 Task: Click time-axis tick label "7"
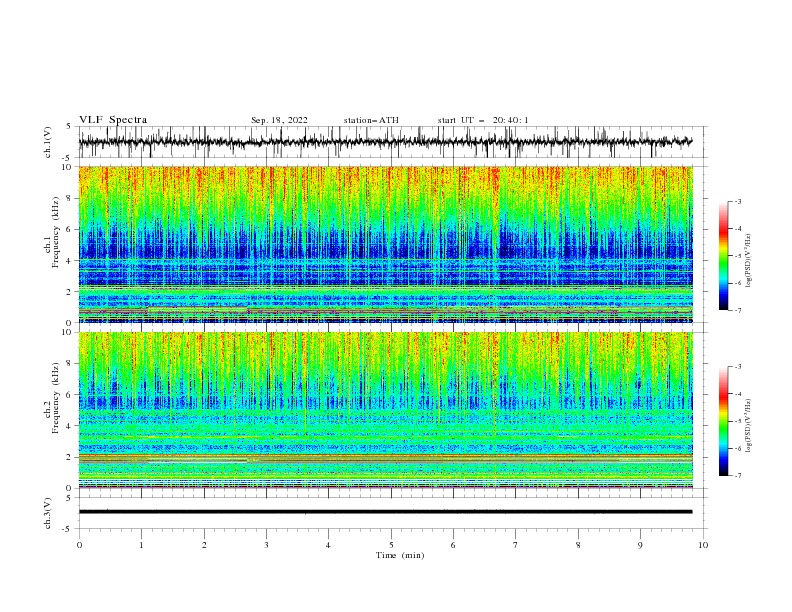(x=516, y=545)
